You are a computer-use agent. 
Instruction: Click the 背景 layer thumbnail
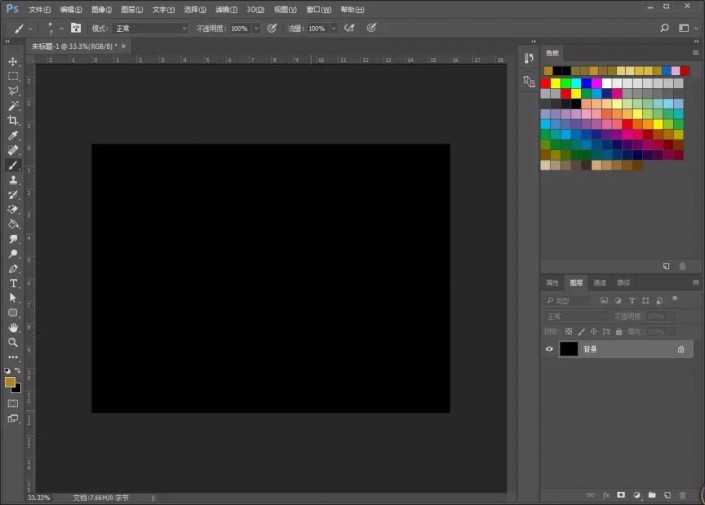click(569, 349)
